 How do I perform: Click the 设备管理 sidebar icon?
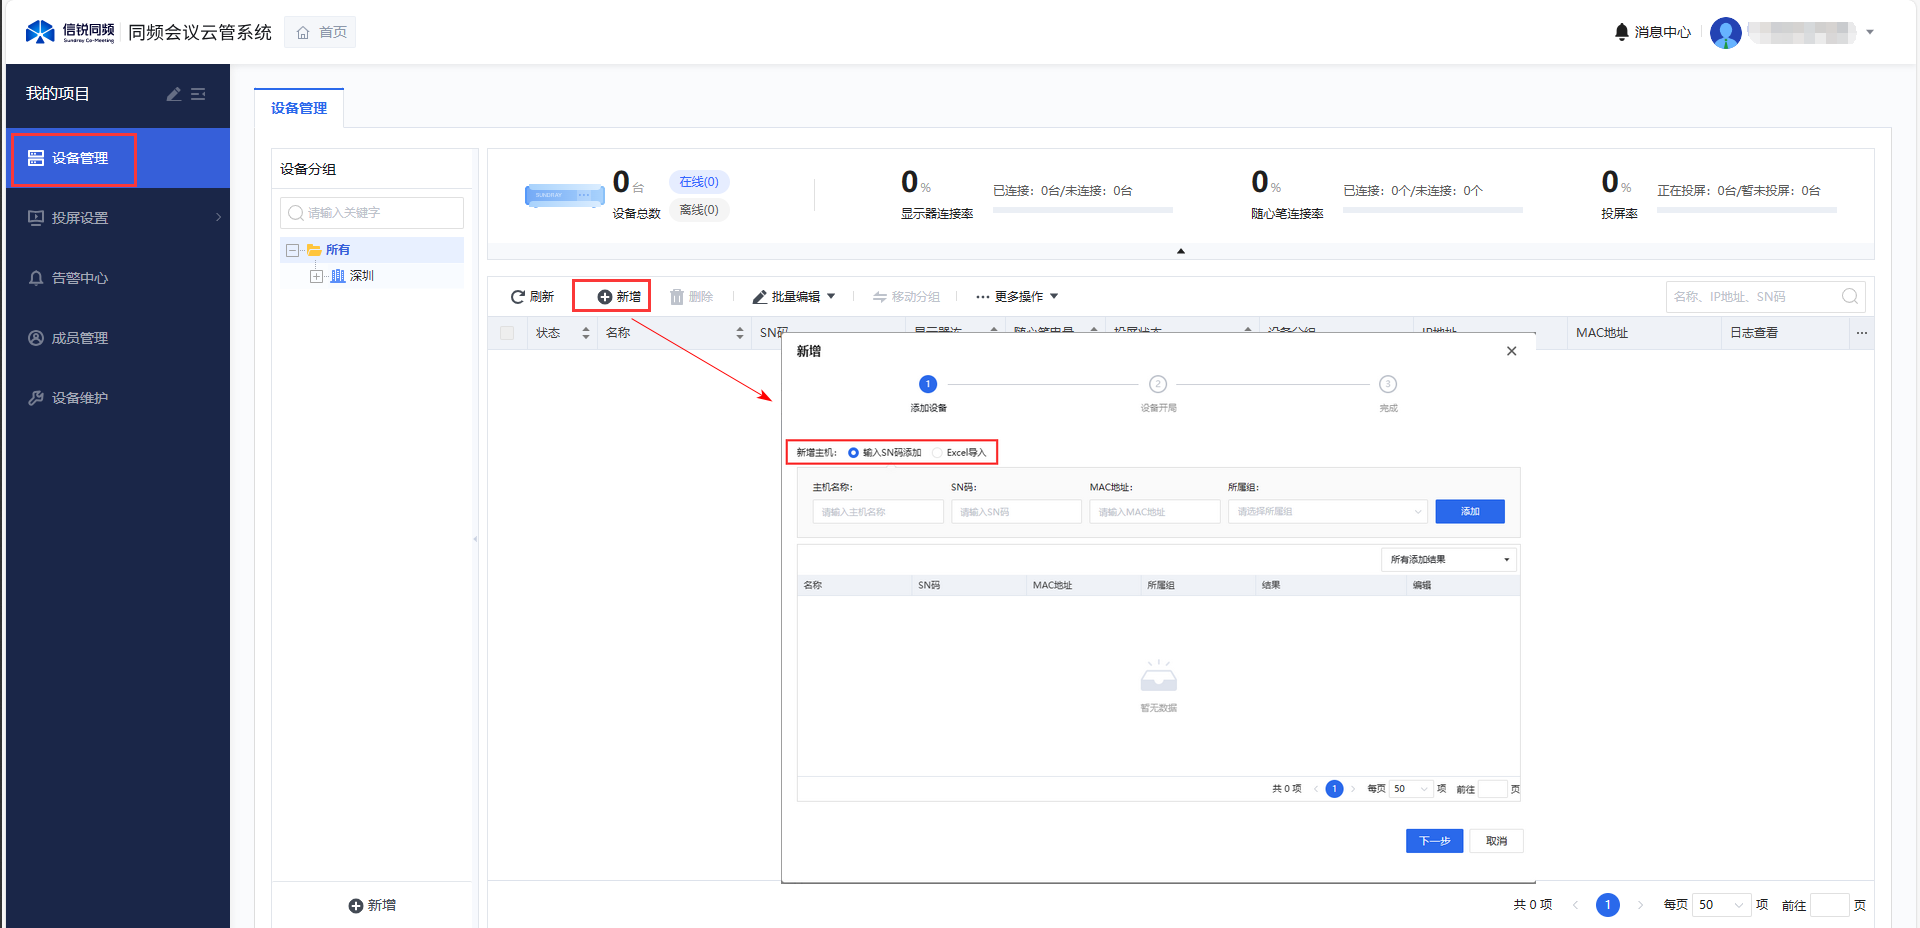pos(36,158)
